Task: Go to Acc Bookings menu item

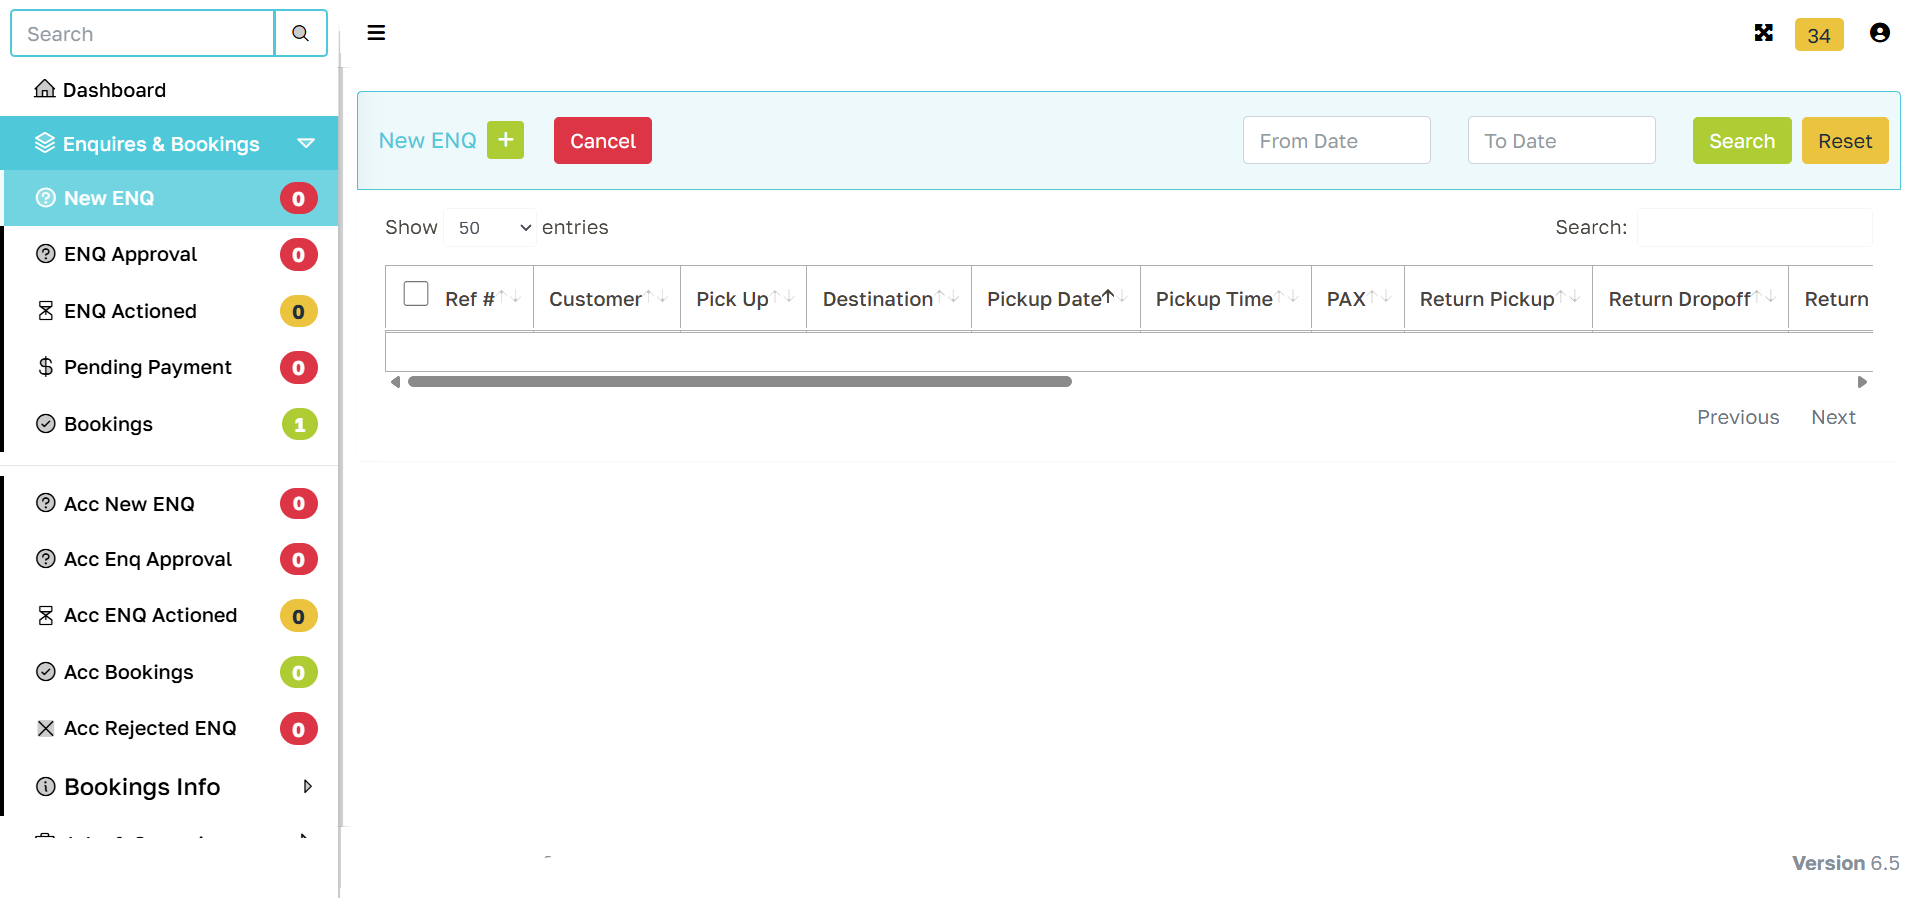Action: [x=128, y=672]
